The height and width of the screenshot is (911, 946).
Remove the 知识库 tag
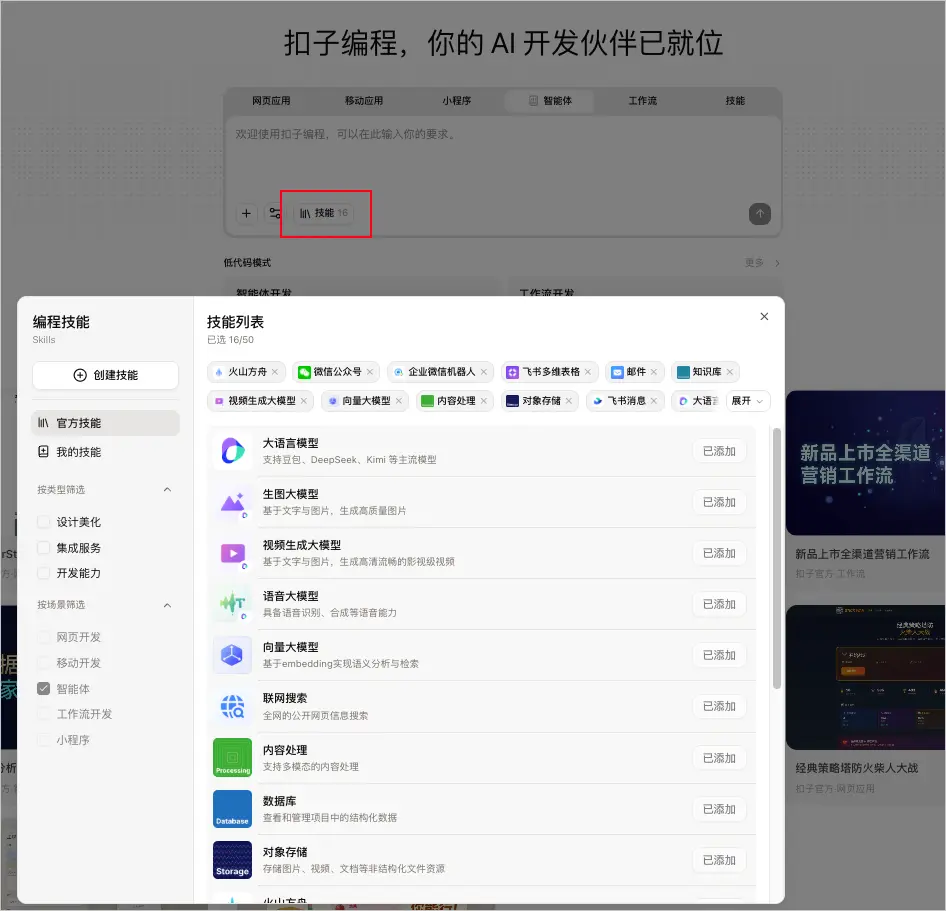pyautogui.click(x=730, y=372)
